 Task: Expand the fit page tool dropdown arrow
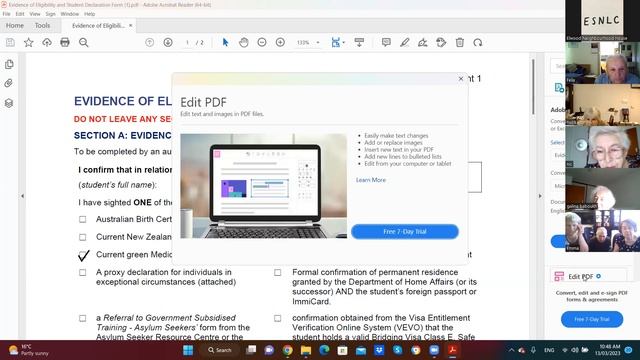(344, 42)
